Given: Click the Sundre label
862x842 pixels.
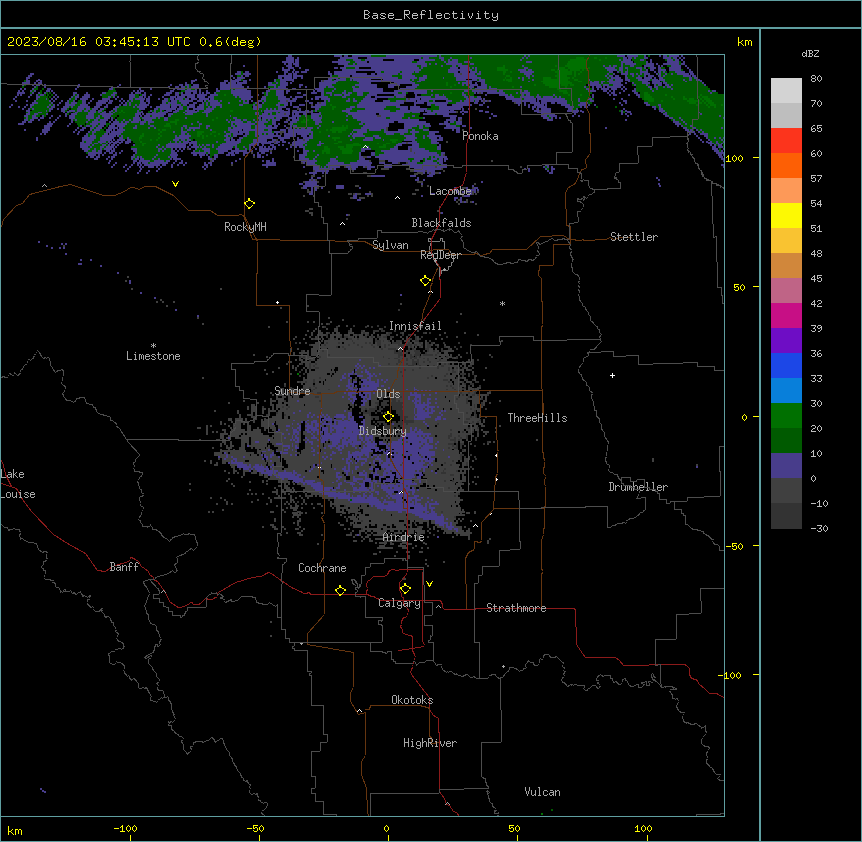Looking at the screenshot, I should point(292,391).
